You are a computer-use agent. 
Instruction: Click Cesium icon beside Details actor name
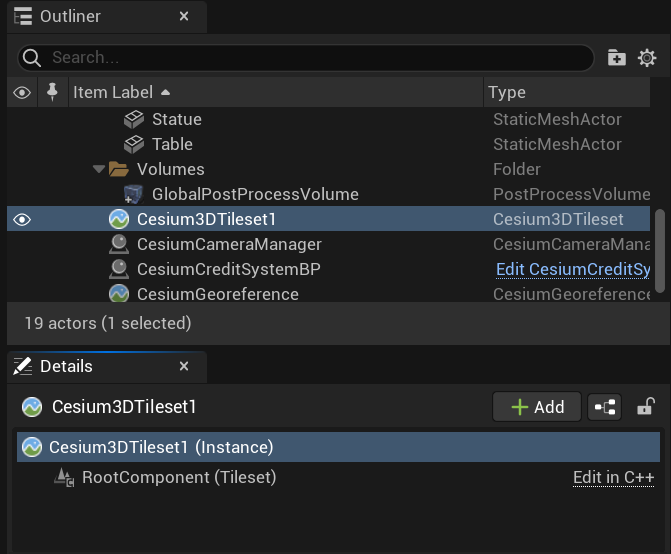pos(32,407)
